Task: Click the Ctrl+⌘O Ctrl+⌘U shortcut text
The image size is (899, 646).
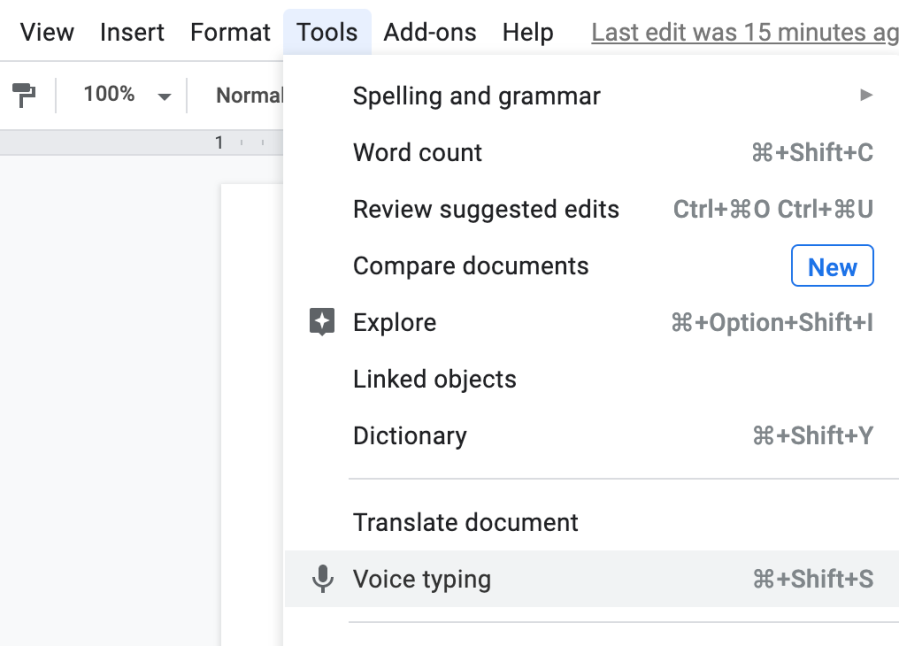Action: (773, 209)
